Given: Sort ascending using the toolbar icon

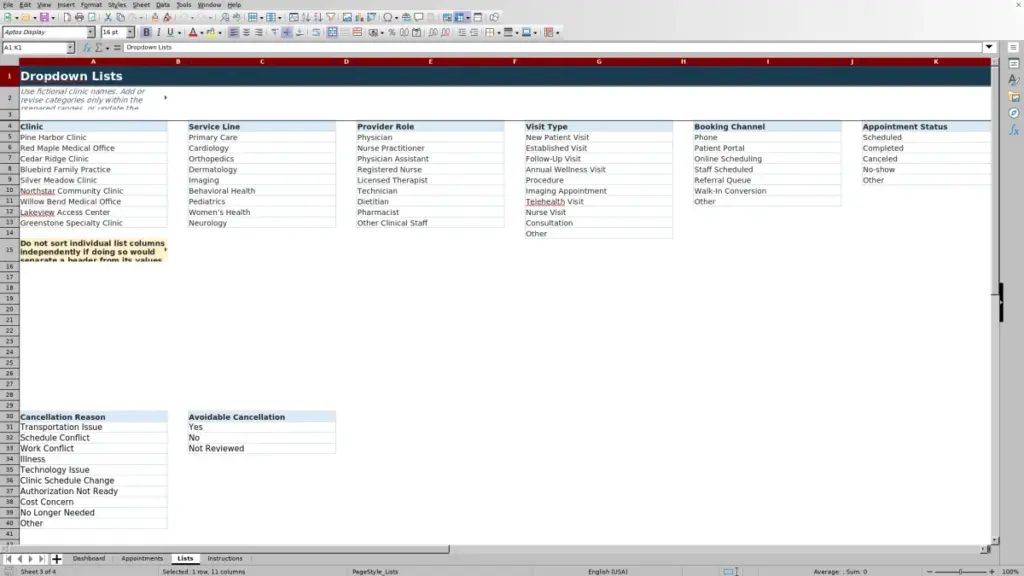Looking at the screenshot, I should click(x=306, y=18).
